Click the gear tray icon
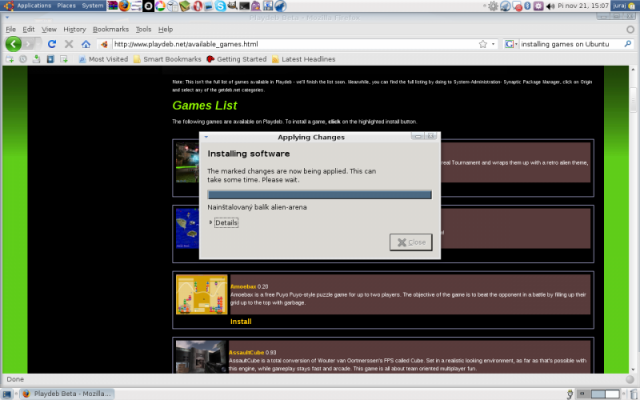Screen dimensions: 640x400 pyautogui.click(x=493, y=6)
